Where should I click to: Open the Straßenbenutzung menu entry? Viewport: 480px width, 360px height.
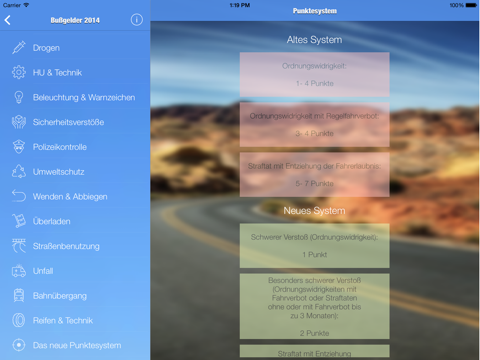point(75,246)
